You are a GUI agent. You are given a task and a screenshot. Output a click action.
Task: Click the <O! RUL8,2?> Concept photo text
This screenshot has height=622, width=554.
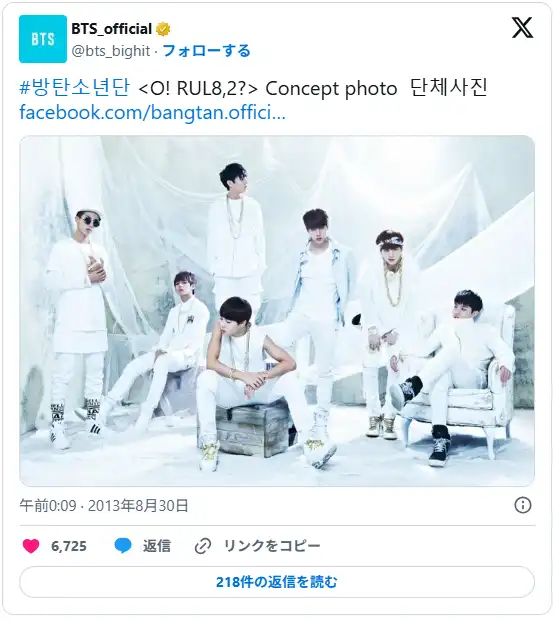268,88
